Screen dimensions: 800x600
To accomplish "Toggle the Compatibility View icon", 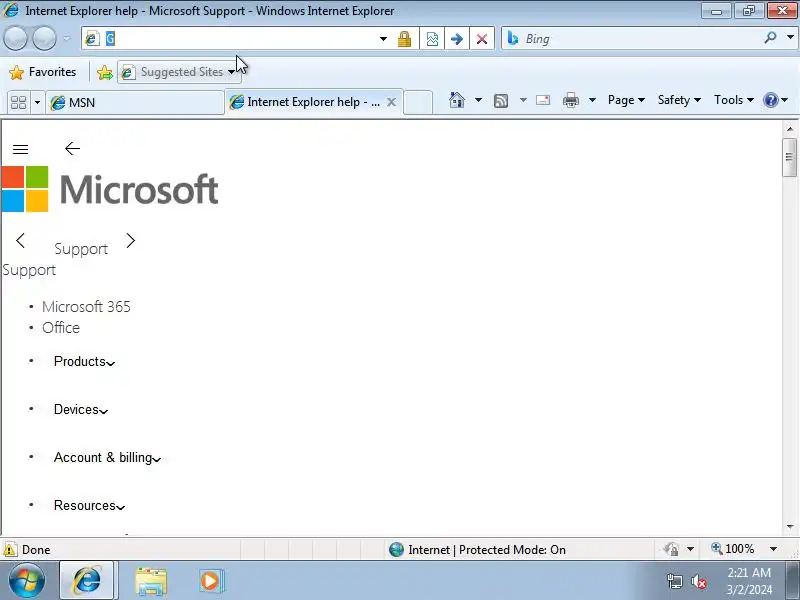I will (432, 39).
